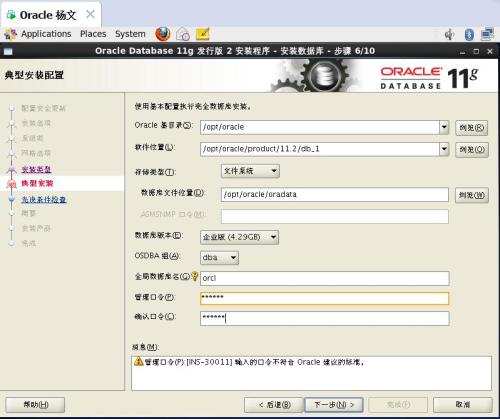Image resolution: width=500 pixels, height=419 pixels.
Task: Browse for database file location
Action: (x=472, y=195)
